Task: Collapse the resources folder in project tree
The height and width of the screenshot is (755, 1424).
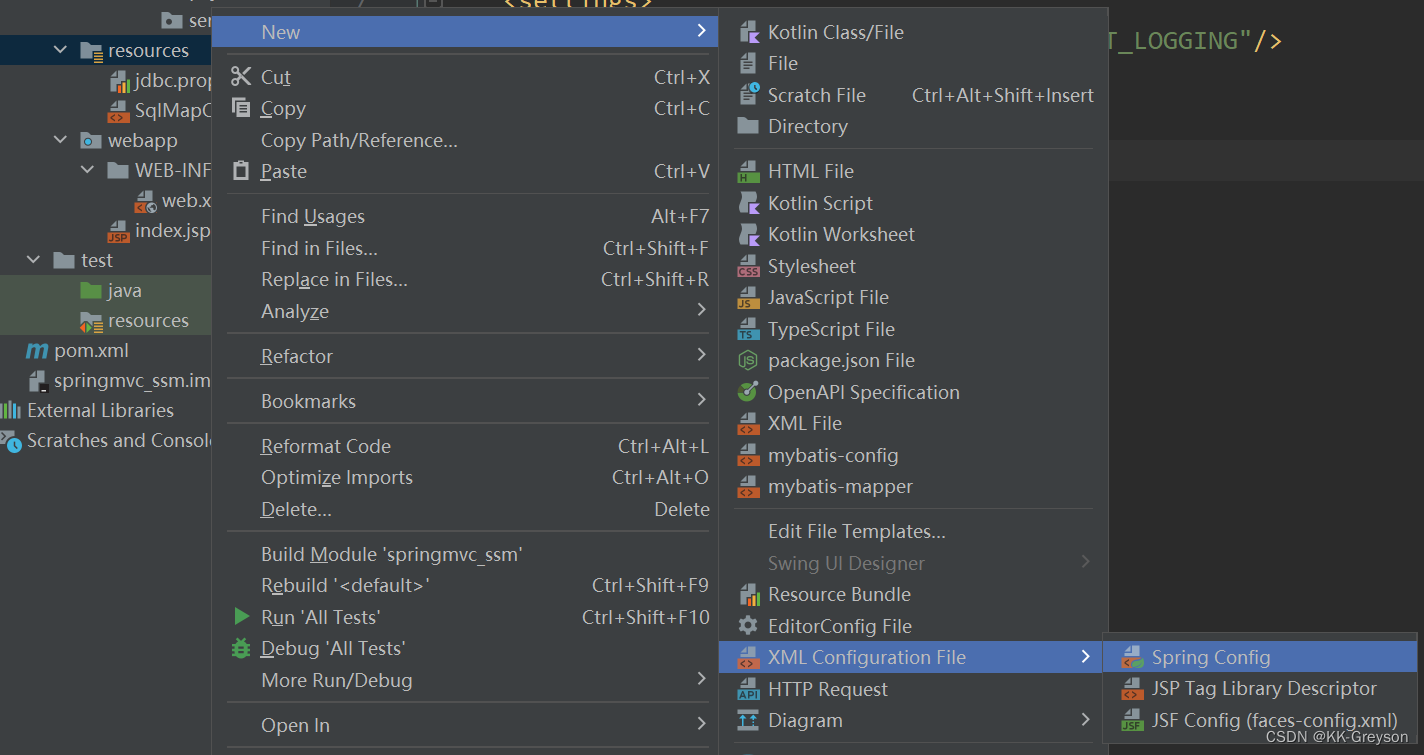Action: (x=61, y=50)
